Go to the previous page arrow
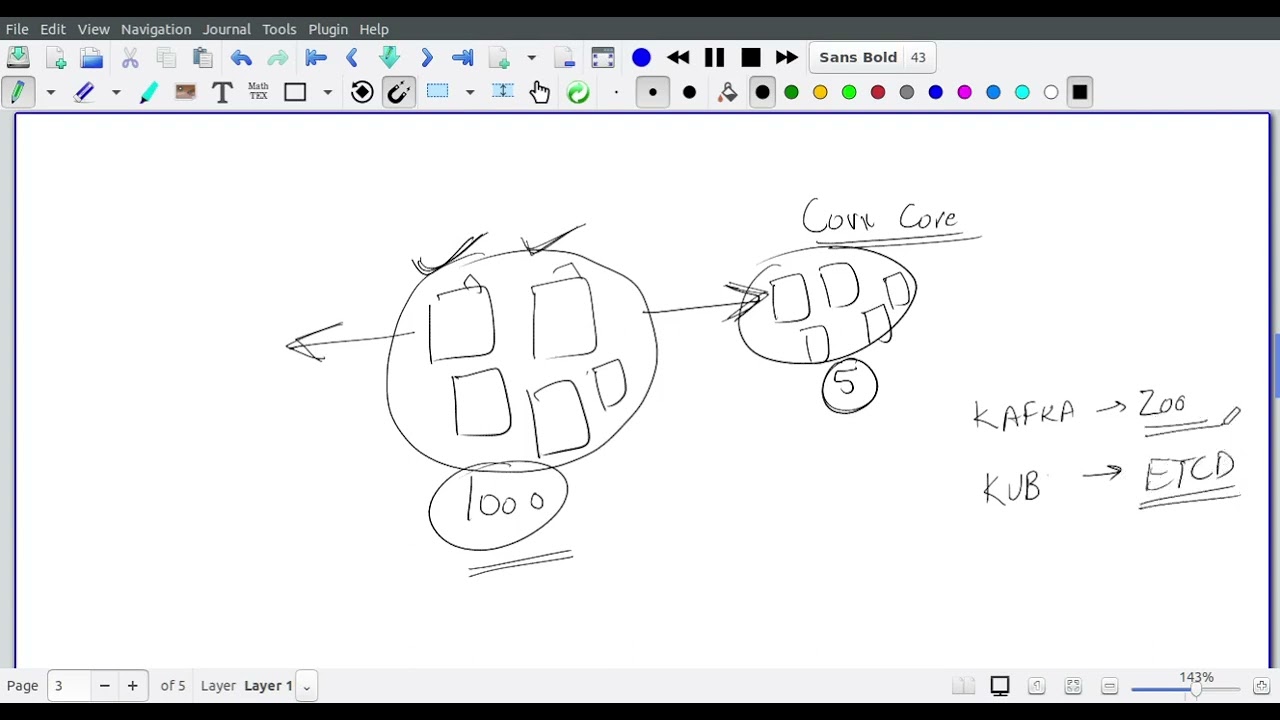The image size is (1280, 720). 352,57
